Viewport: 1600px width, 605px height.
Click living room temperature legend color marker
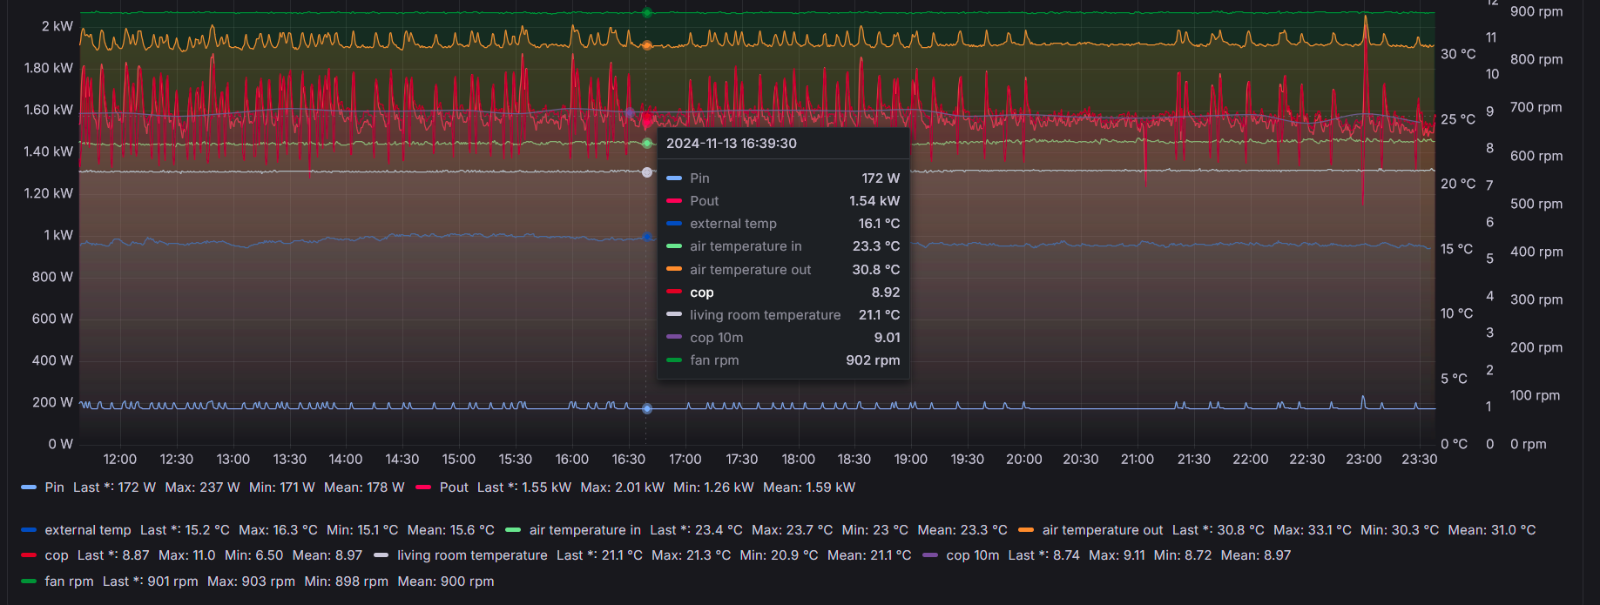(381, 555)
